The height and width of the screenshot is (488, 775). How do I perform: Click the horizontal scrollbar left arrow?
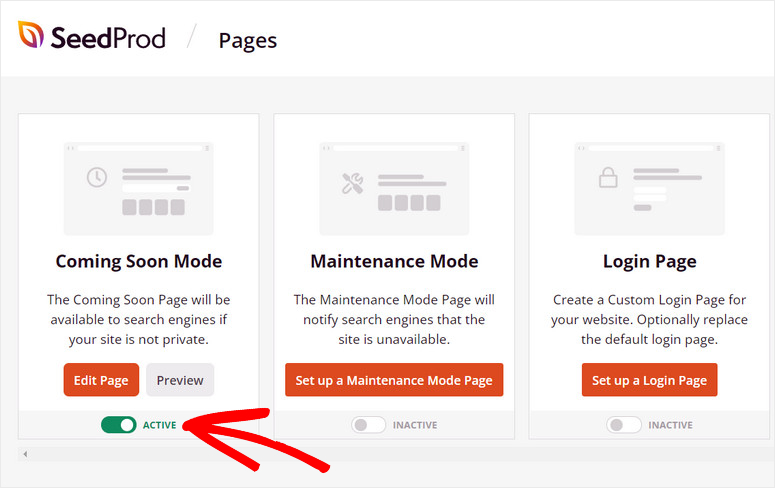[25, 453]
